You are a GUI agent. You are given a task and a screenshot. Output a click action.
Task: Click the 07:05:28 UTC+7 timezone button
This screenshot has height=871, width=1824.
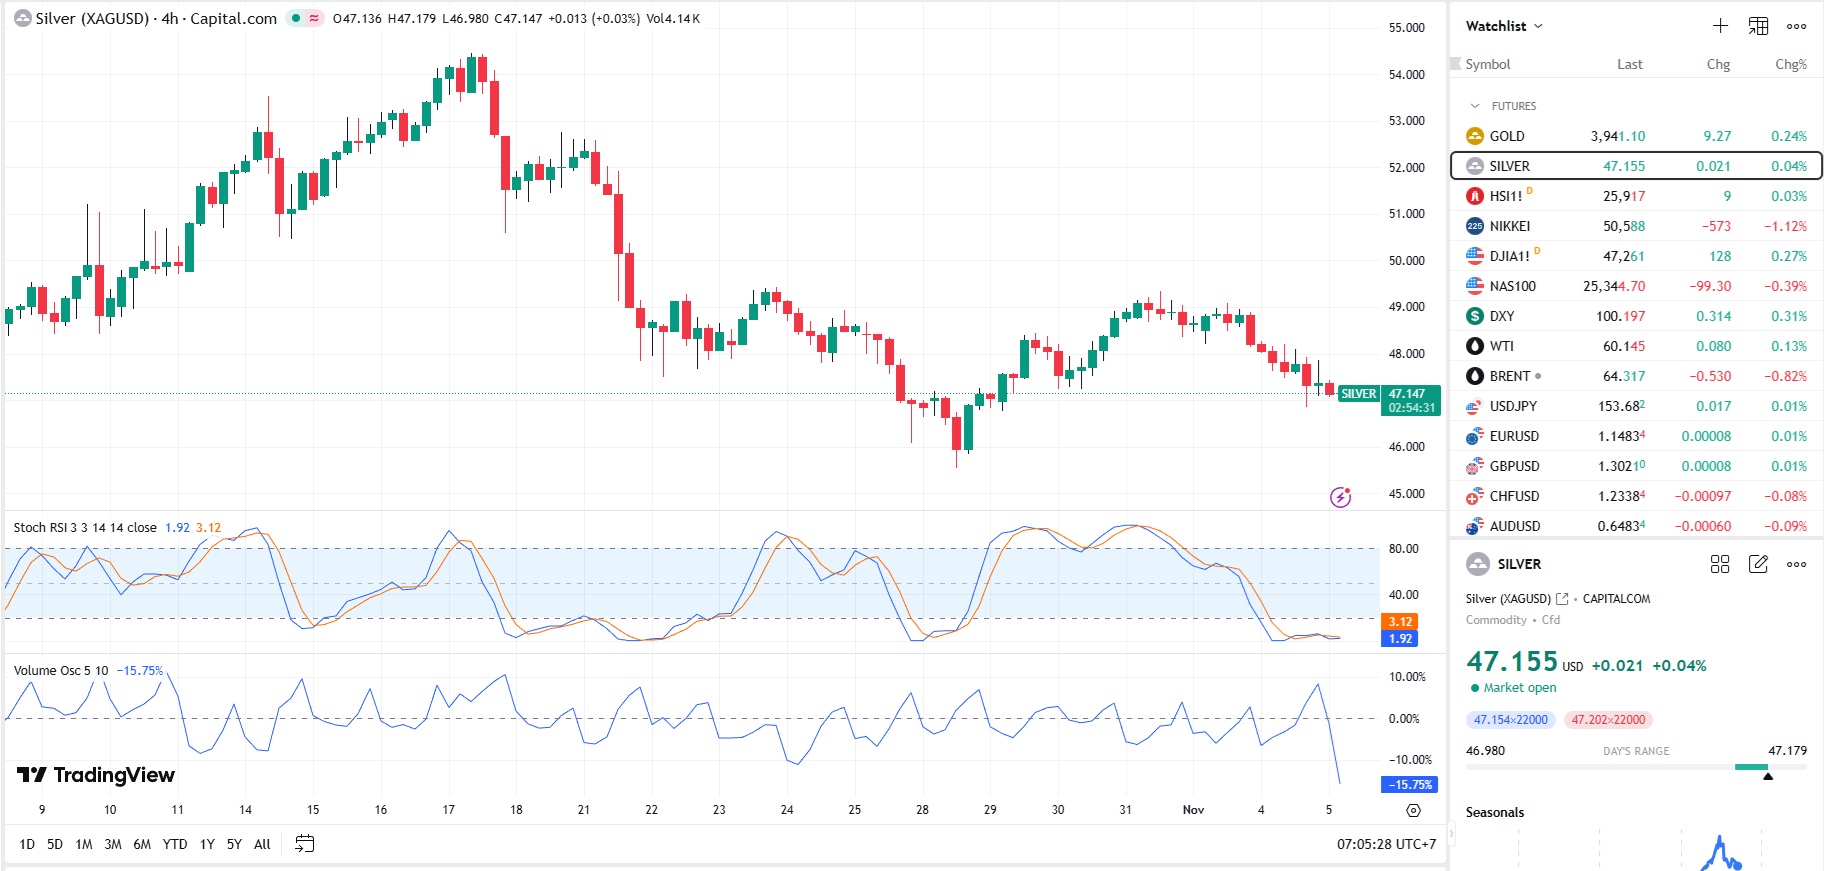coord(1386,844)
